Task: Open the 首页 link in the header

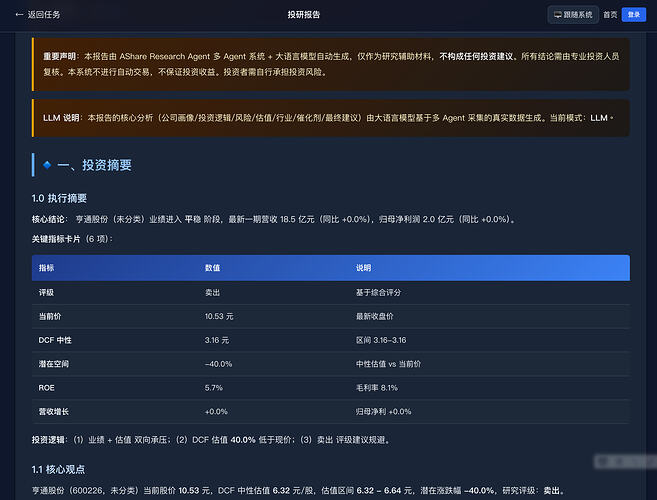Action: 610,15
